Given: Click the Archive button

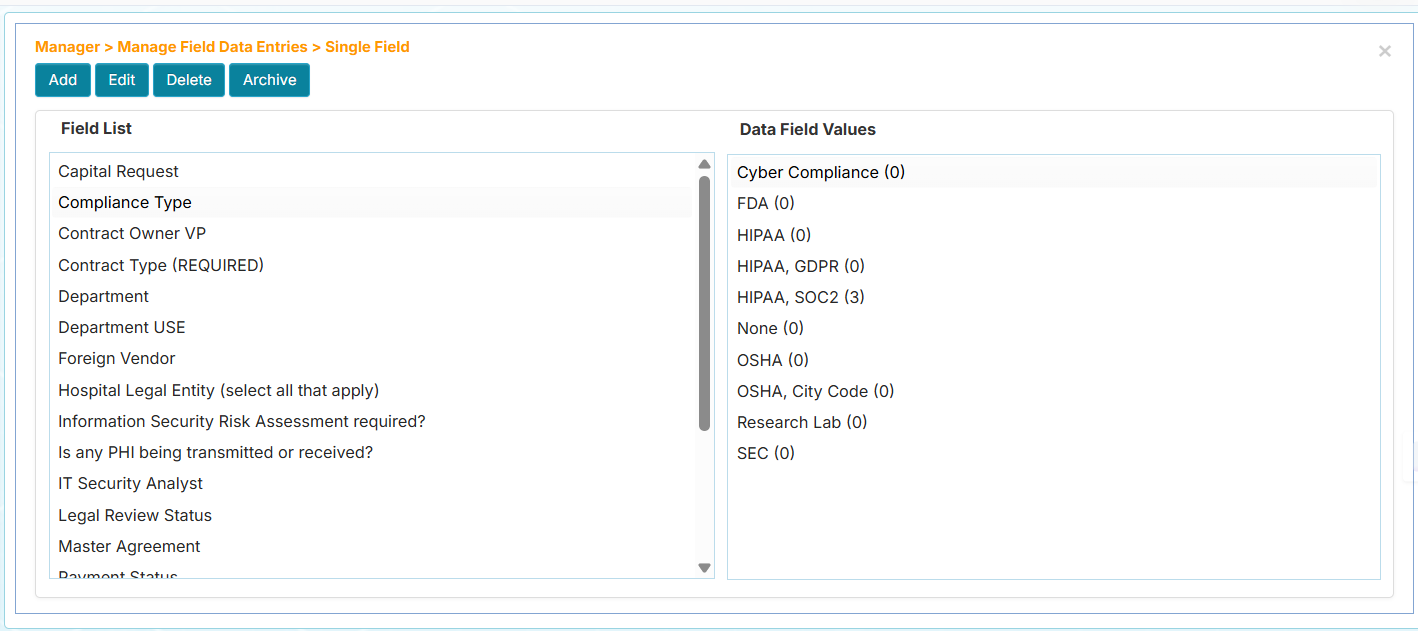Looking at the screenshot, I should [x=268, y=80].
